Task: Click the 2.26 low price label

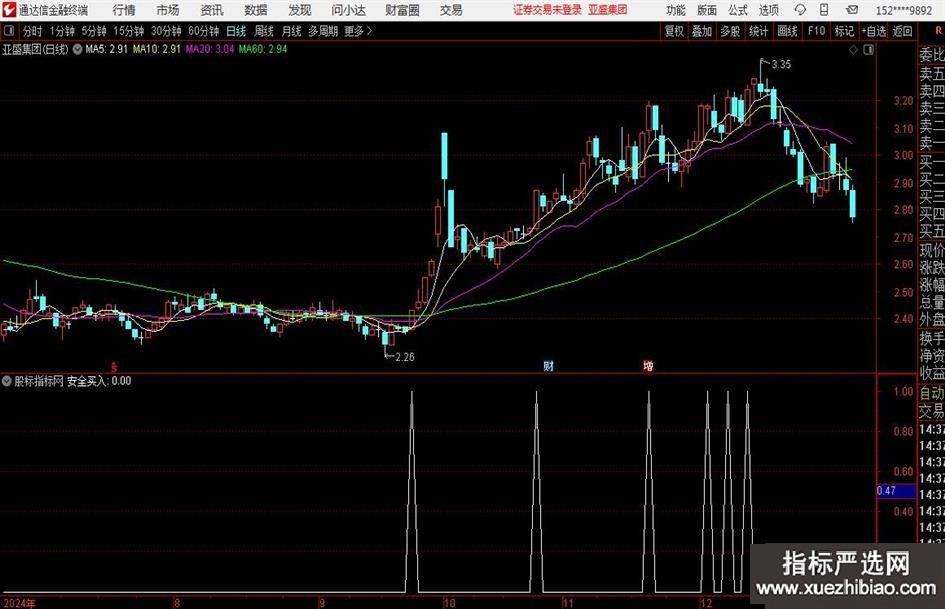Action: point(405,357)
